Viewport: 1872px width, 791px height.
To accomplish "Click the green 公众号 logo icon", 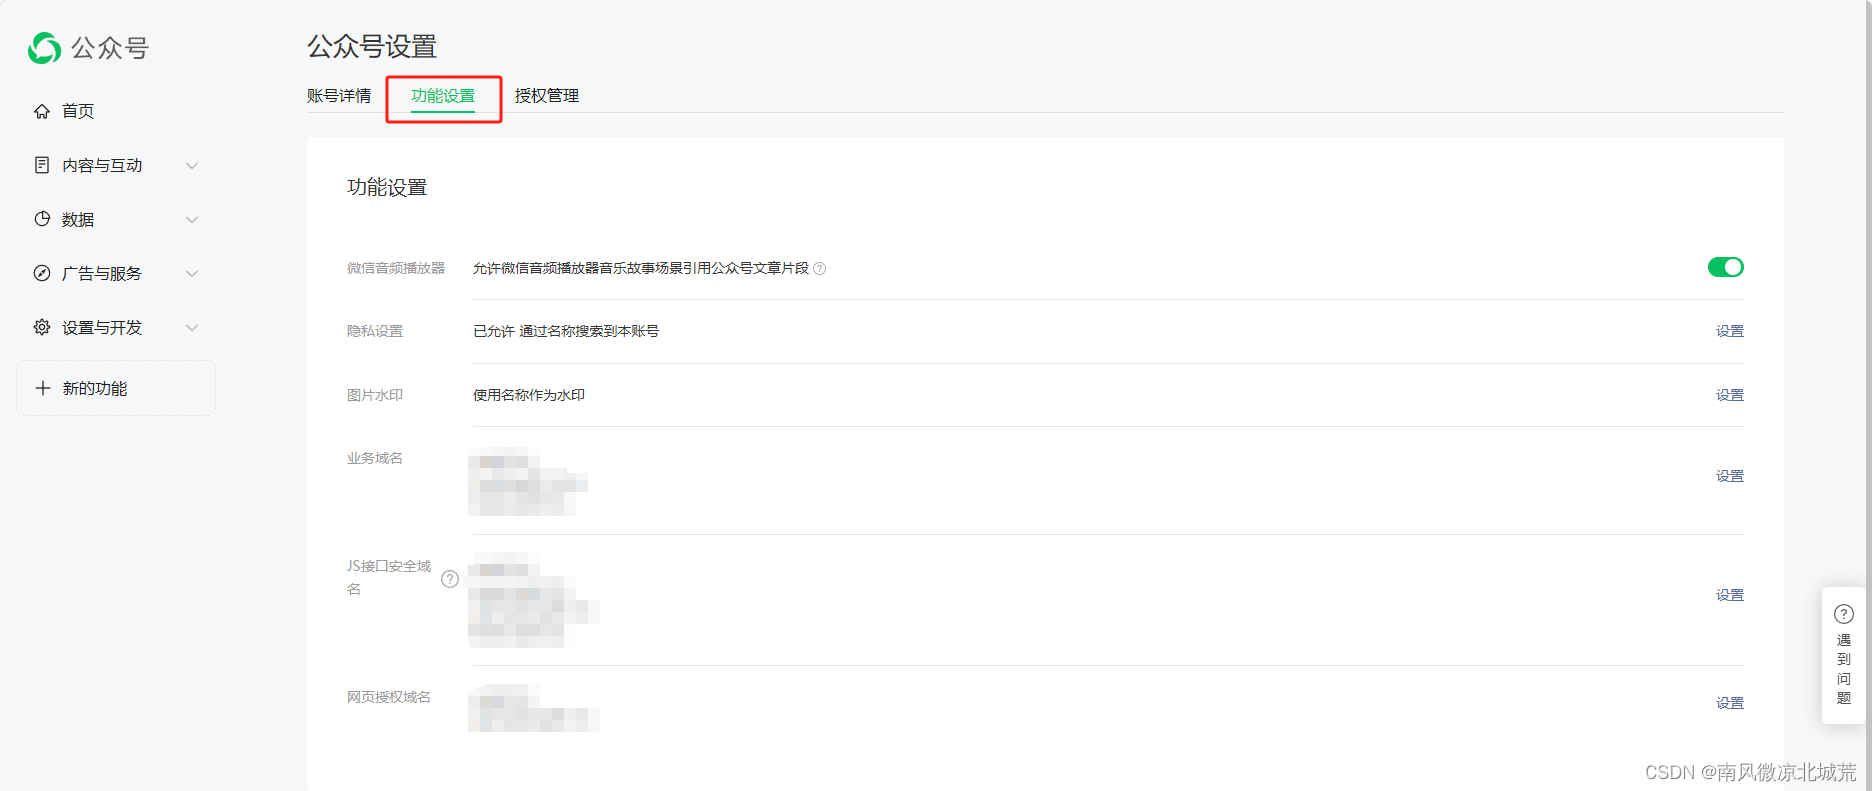I will click(44, 48).
